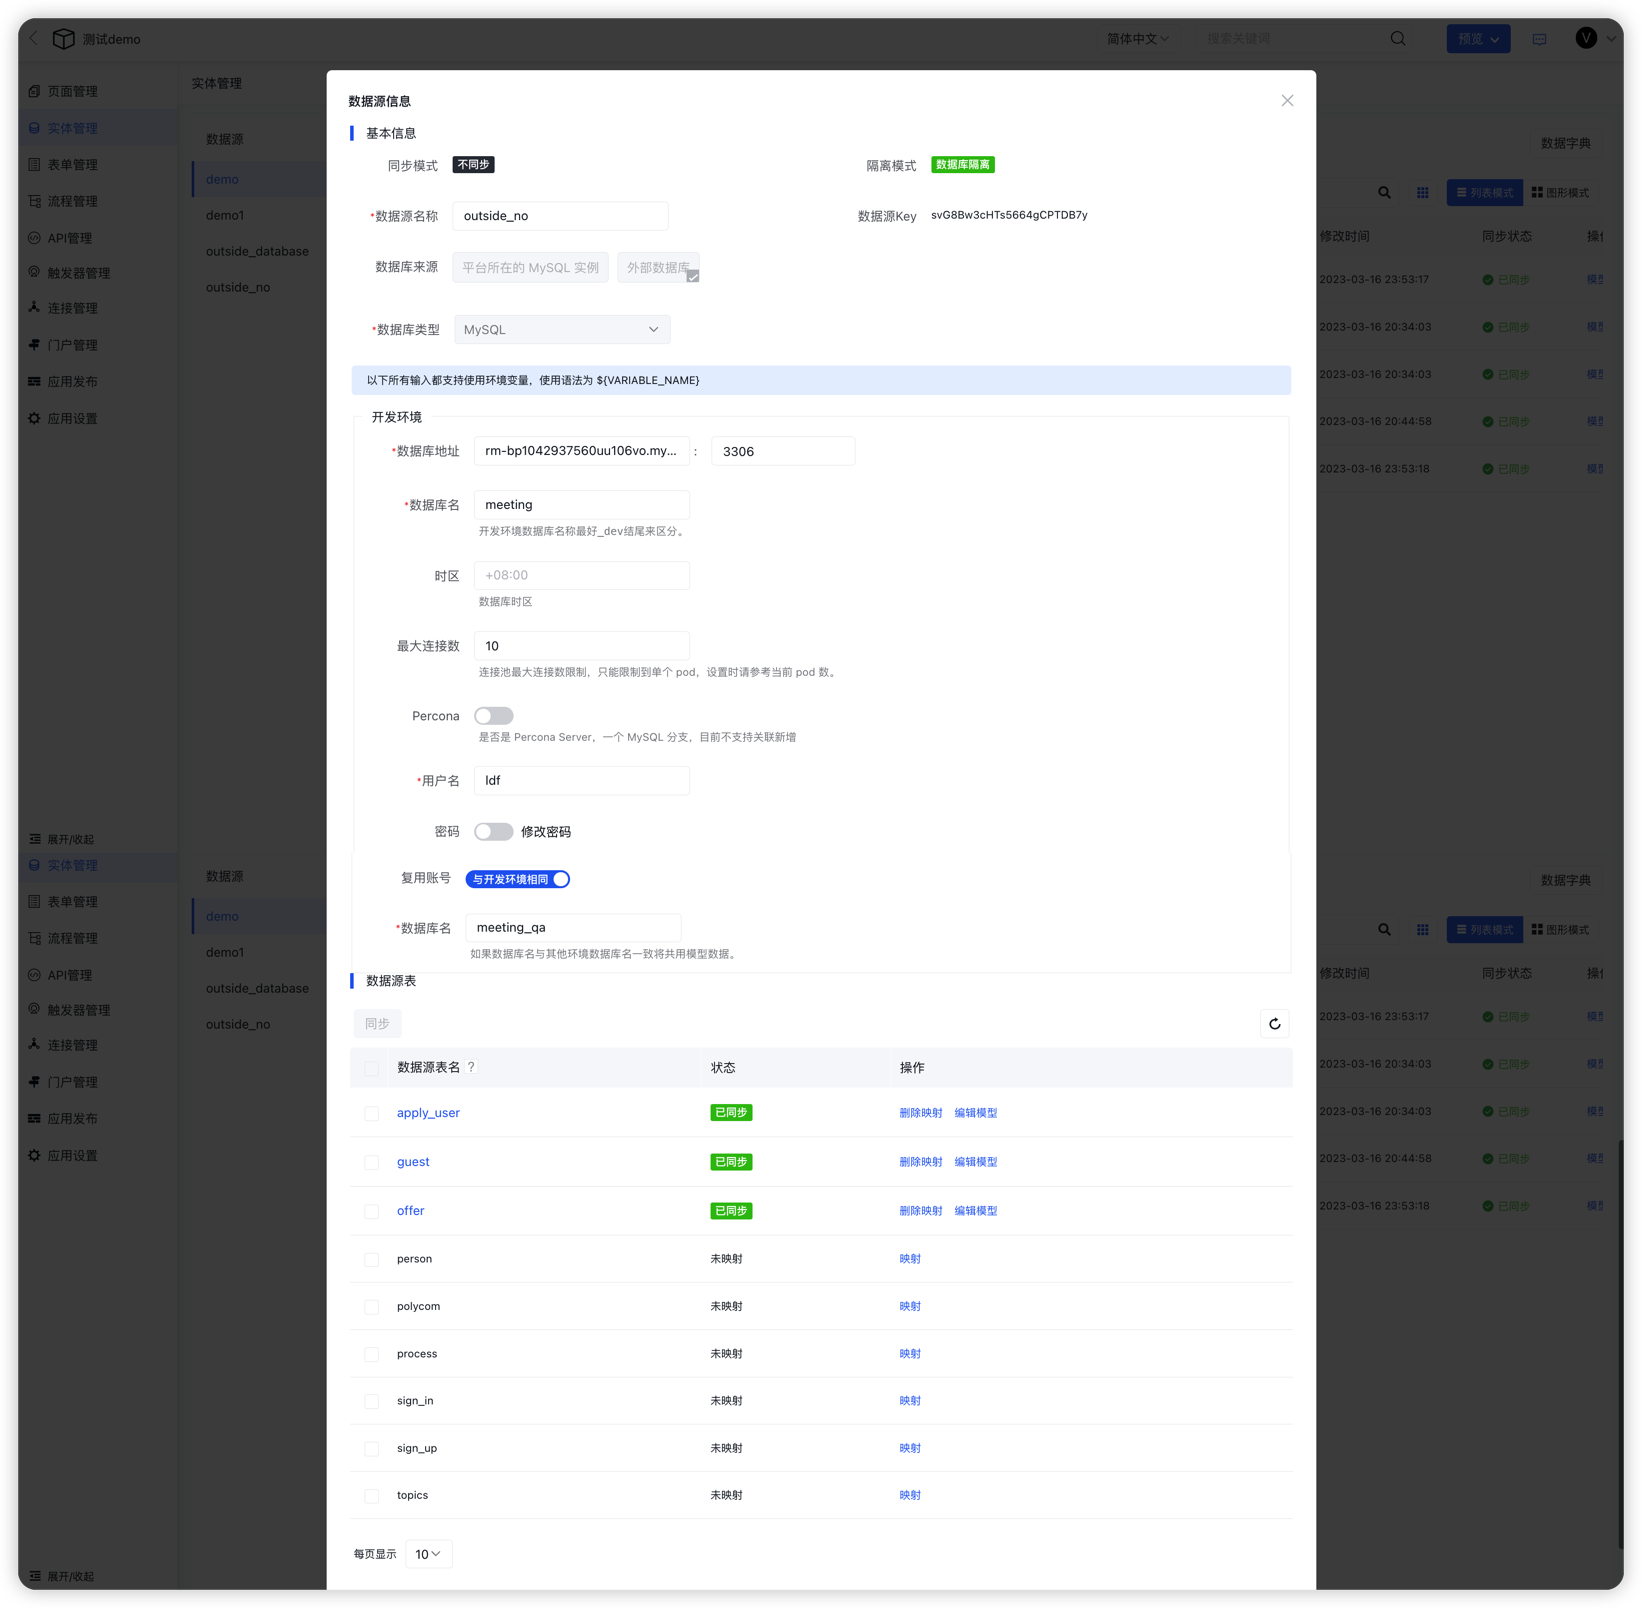The width and height of the screenshot is (1642, 1608).
Task: Click 编辑模型 for the apply_user table
Action: point(975,1113)
